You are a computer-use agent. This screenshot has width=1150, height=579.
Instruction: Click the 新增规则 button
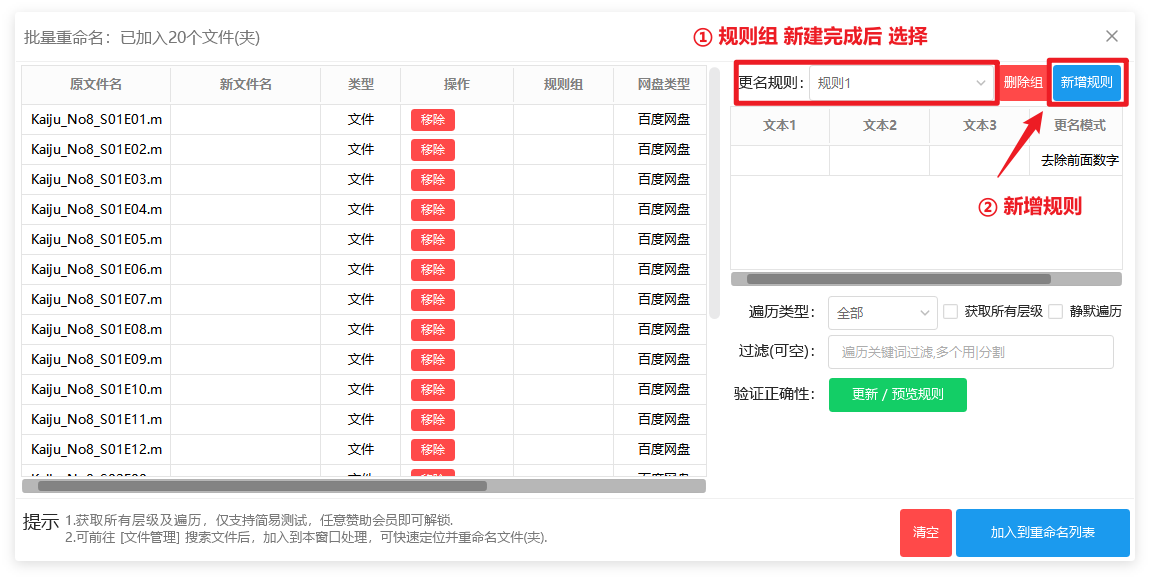click(1086, 83)
